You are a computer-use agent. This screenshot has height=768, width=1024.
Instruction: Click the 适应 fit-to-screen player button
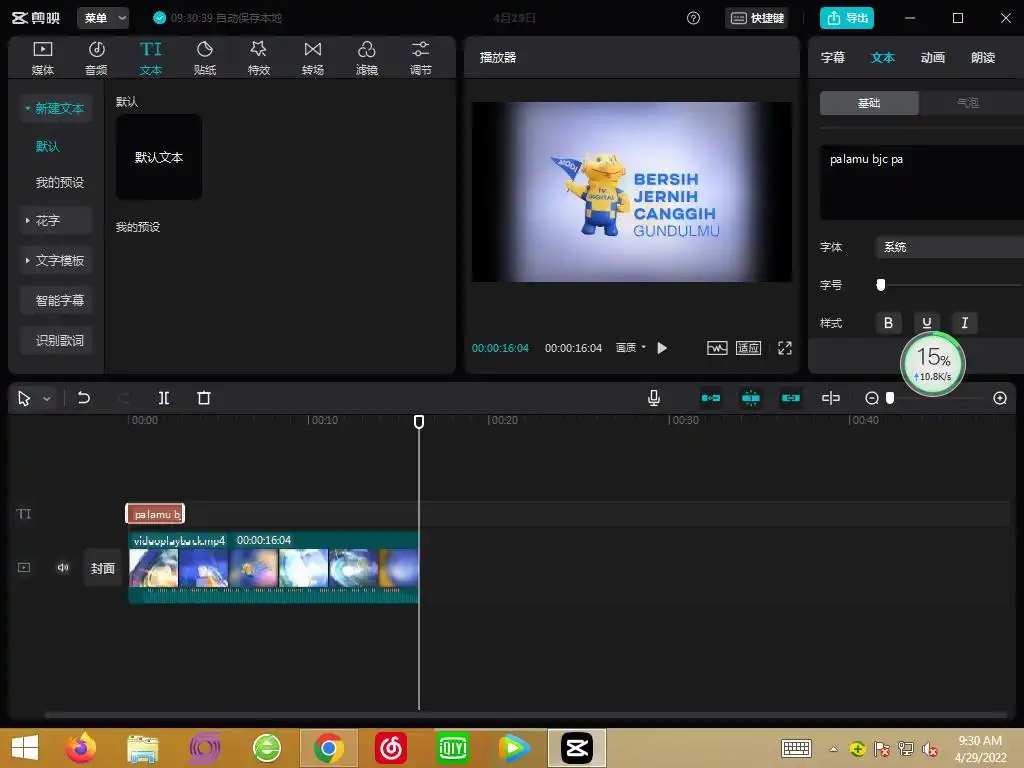coord(748,348)
